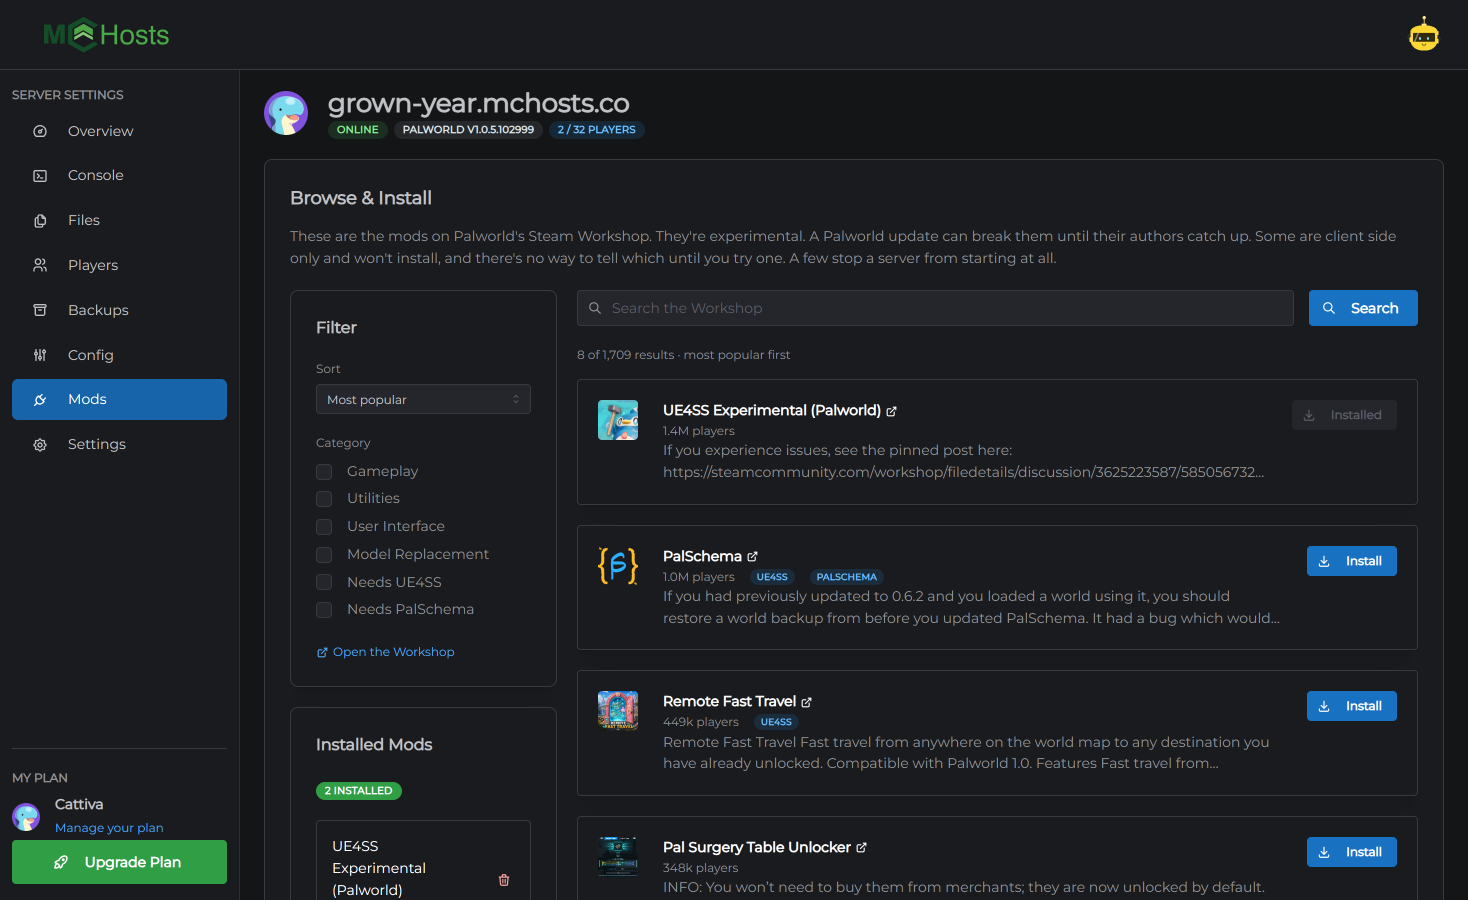Click the UE4SS Experimental mod thumbnail
The height and width of the screenshot is (900, 1468).
click(618, 420)
